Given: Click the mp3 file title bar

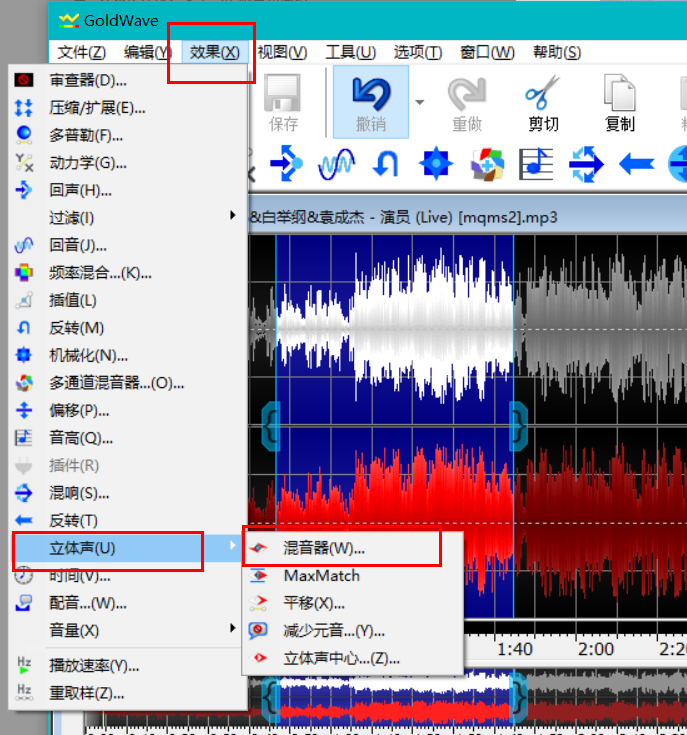Looking at the screenshot, I should [x=468, y=217].
